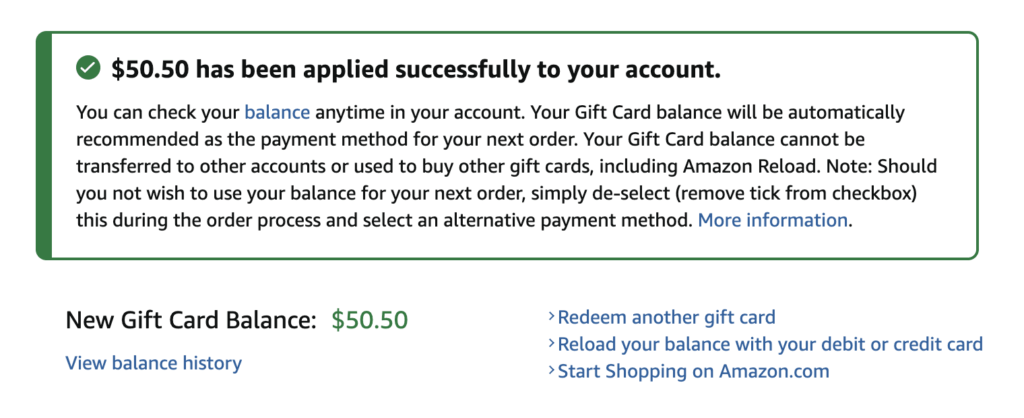Start Shopping on Amazon.com

pos(693,372)
